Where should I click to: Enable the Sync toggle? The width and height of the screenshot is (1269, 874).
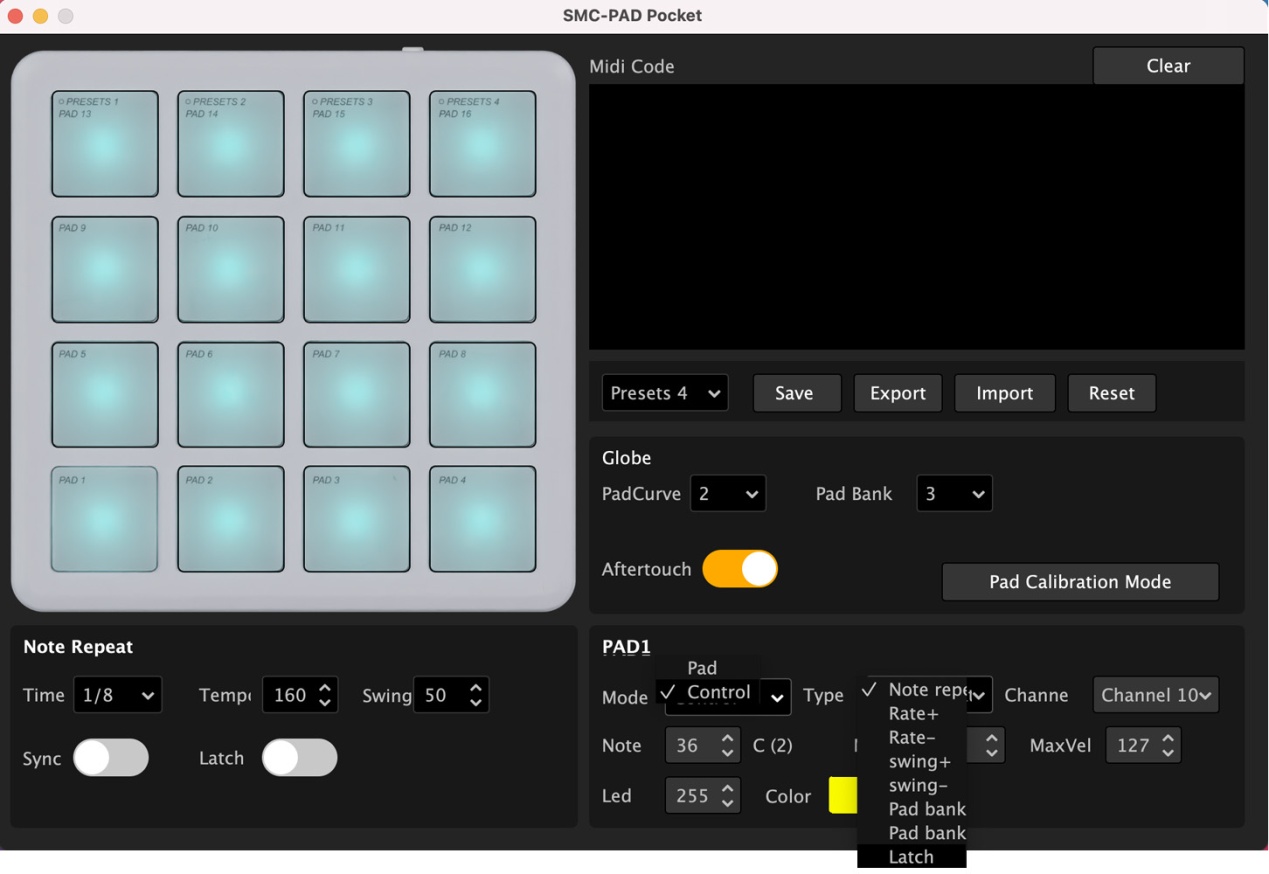tap(111, 758)
